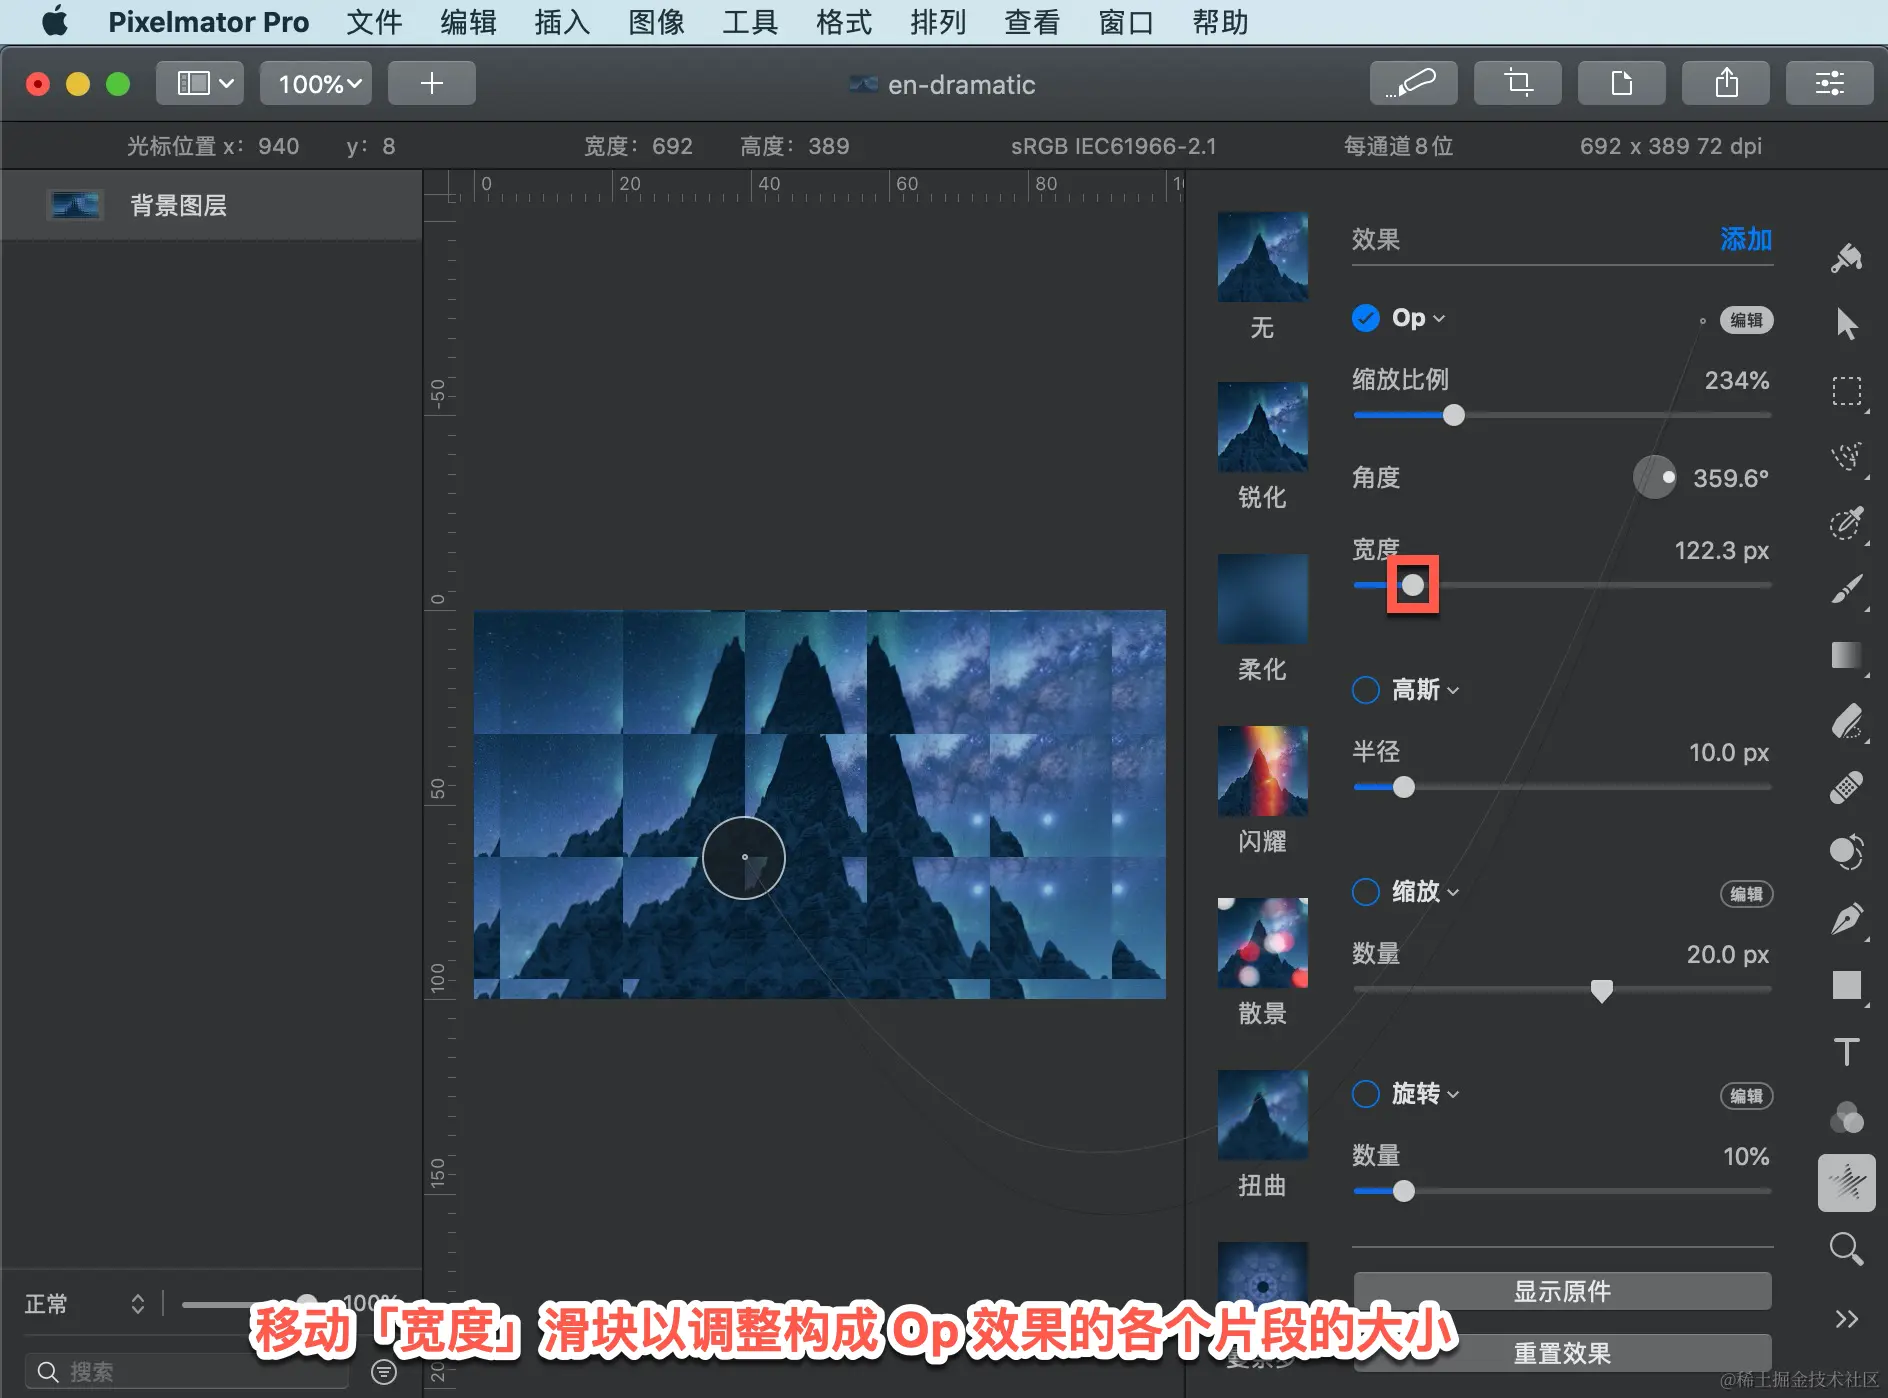The image size is (1888, 1398).
Task: Open the sidebar view options dropdown
Action: [x=201, y=83]
